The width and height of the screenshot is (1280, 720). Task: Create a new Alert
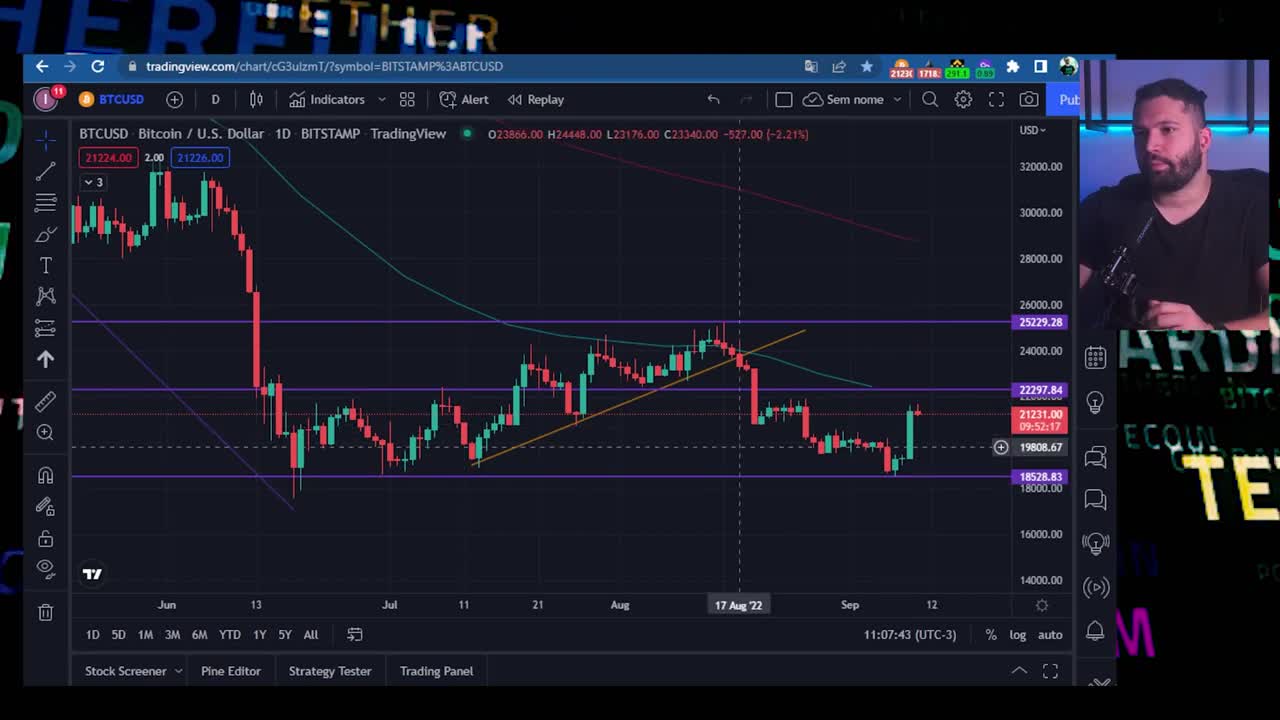point(464,99)
